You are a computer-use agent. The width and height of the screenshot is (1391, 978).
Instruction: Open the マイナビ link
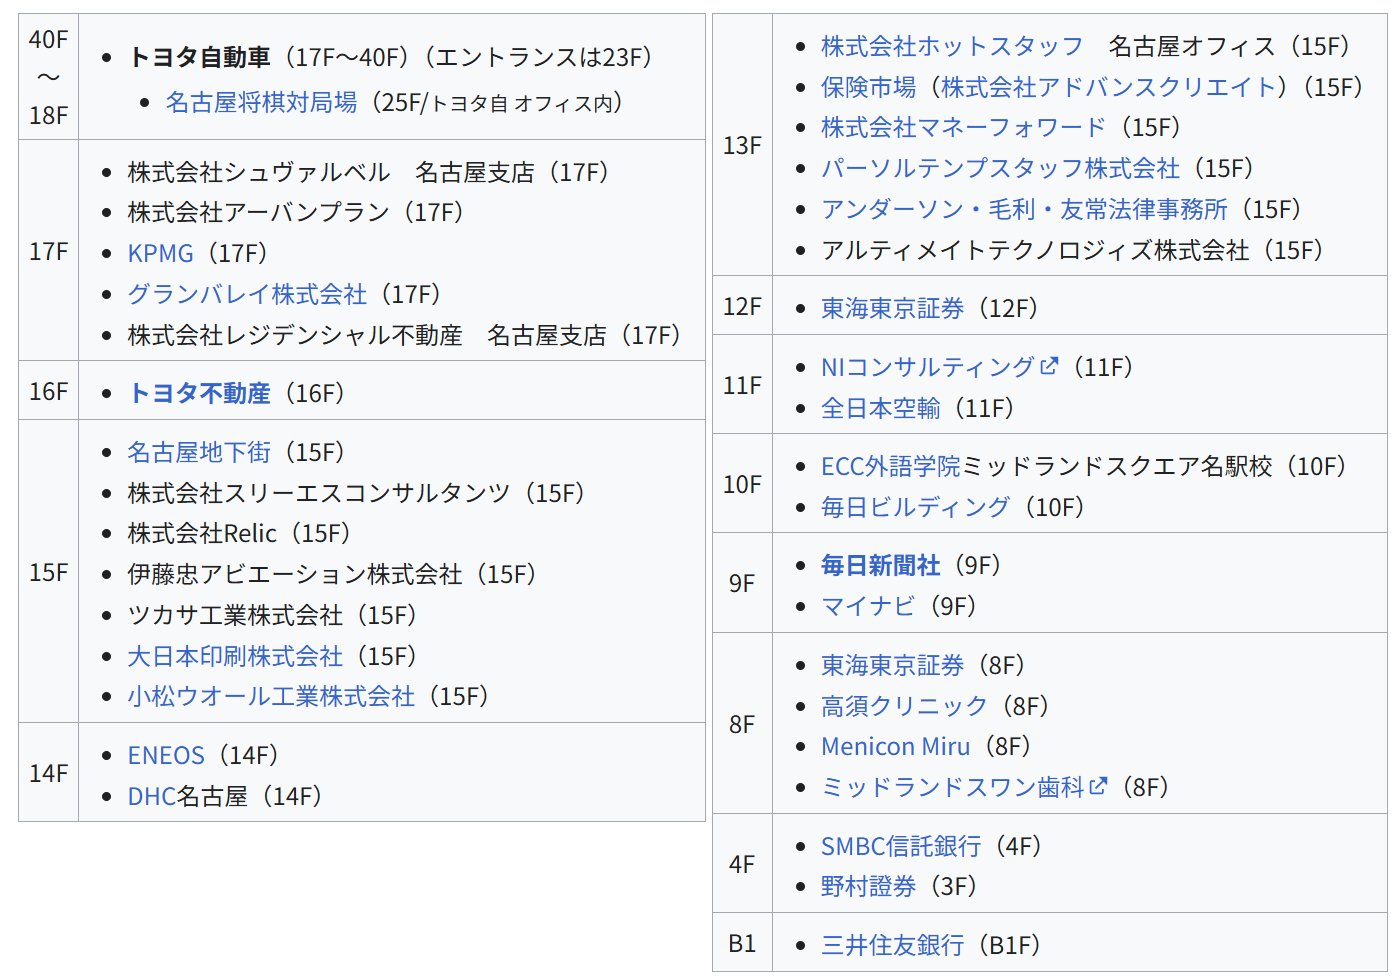(x=868, y=606)
